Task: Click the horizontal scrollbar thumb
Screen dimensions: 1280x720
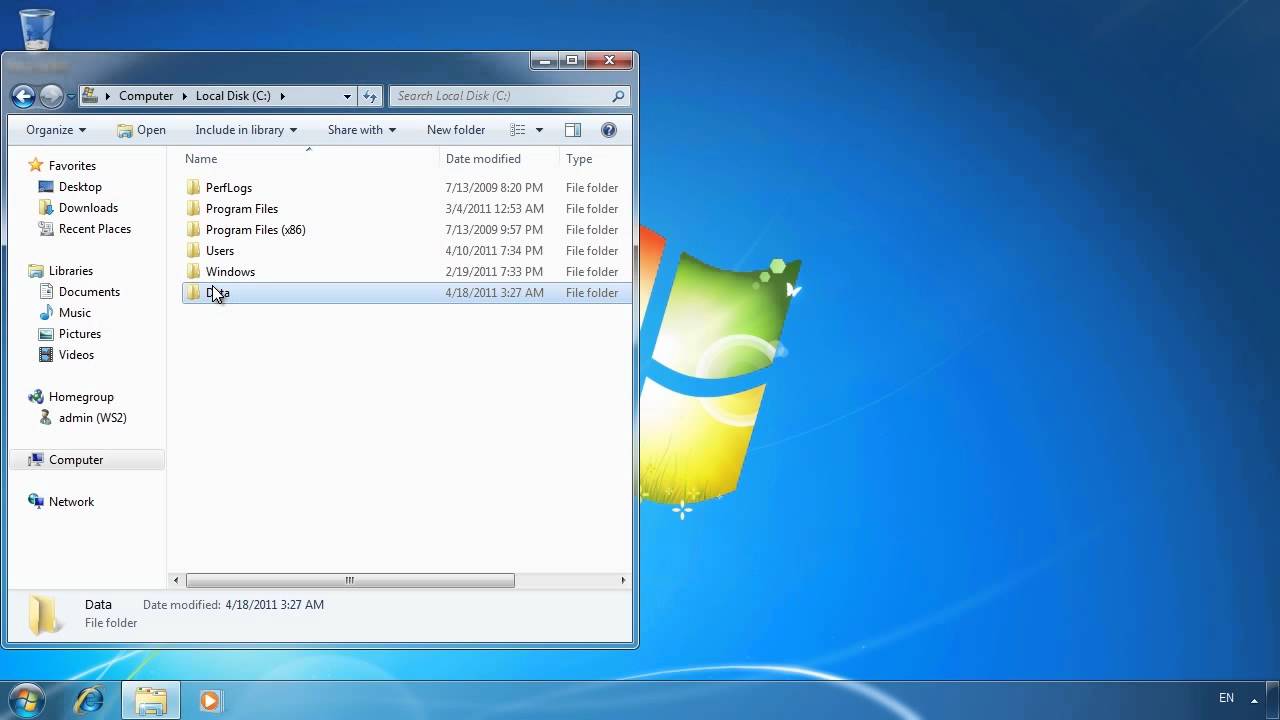Action: click(350, 580)
